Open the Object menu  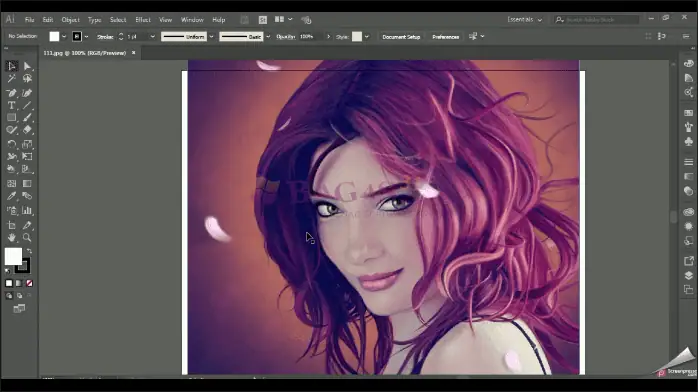coord(70,20)
